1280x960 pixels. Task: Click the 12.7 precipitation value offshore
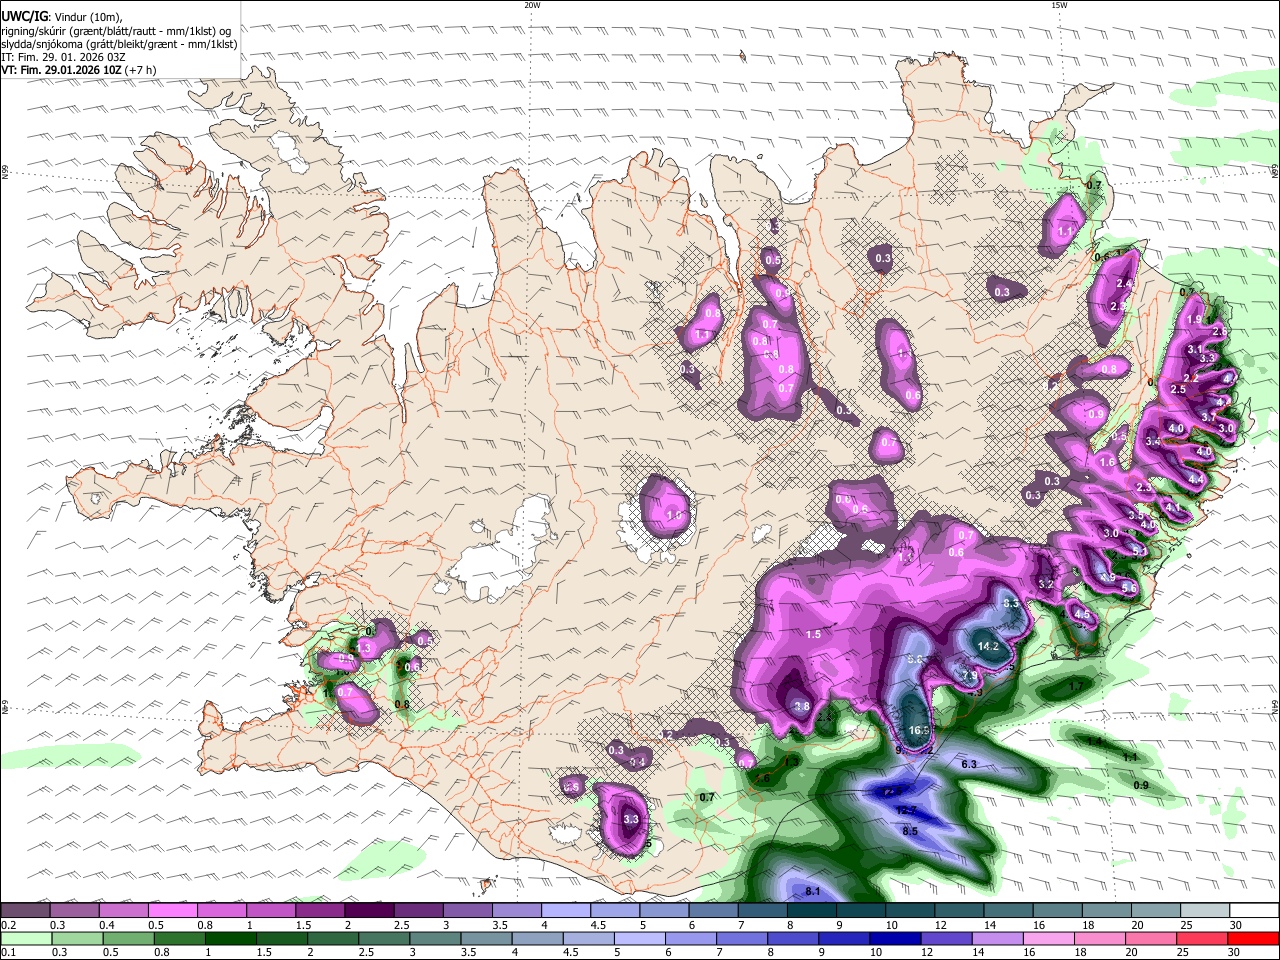pyautogui.click(x=907, y=810)
